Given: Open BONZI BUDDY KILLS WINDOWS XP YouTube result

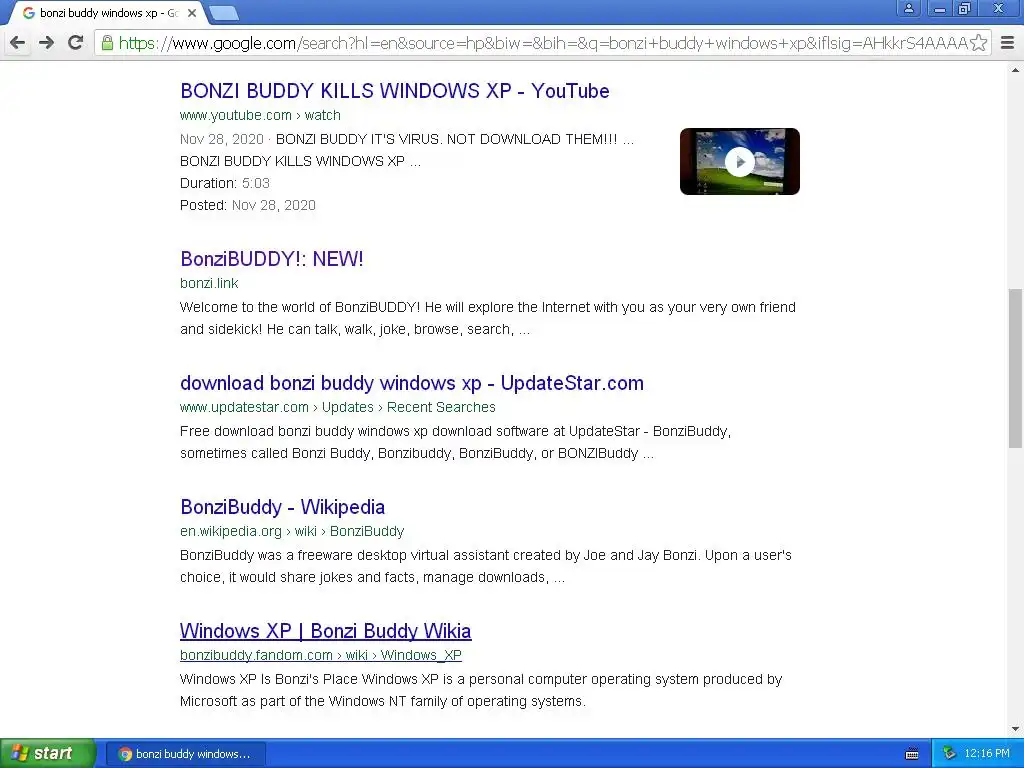Looking at the screenshot, I should click(x=394, y=91).
